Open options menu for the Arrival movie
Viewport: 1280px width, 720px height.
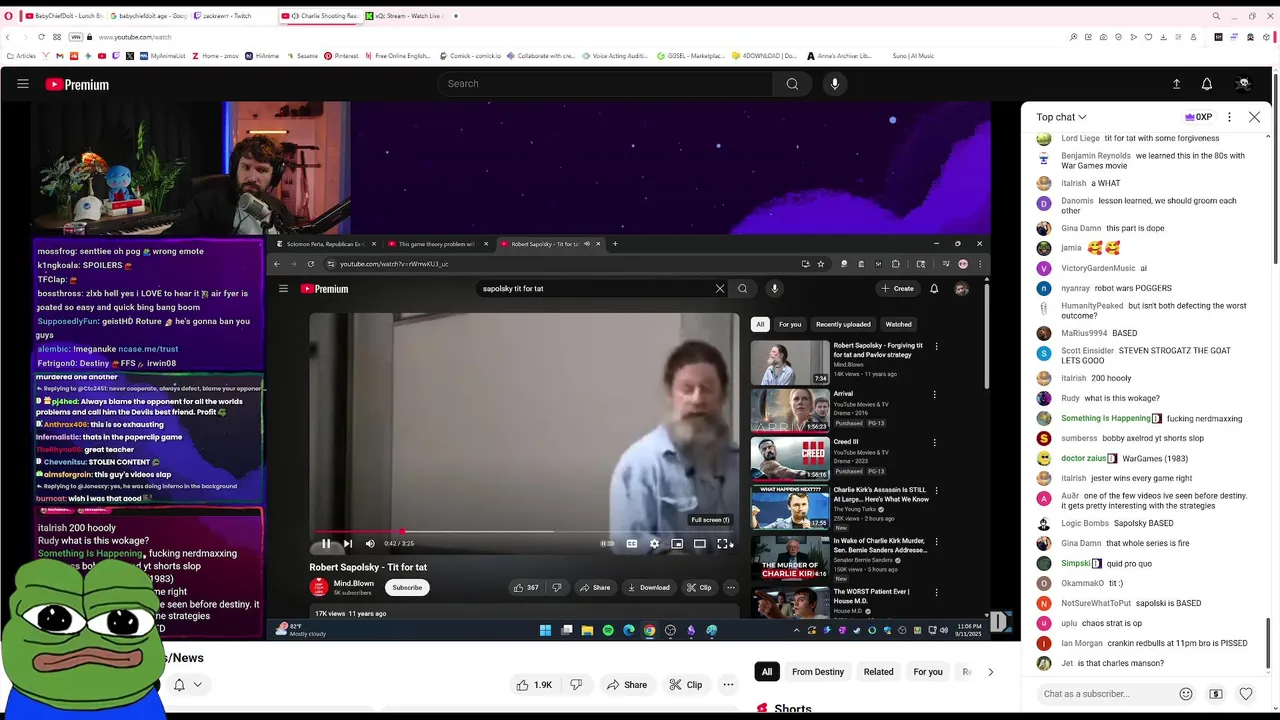pyautogui.click(x=935, y=394)
